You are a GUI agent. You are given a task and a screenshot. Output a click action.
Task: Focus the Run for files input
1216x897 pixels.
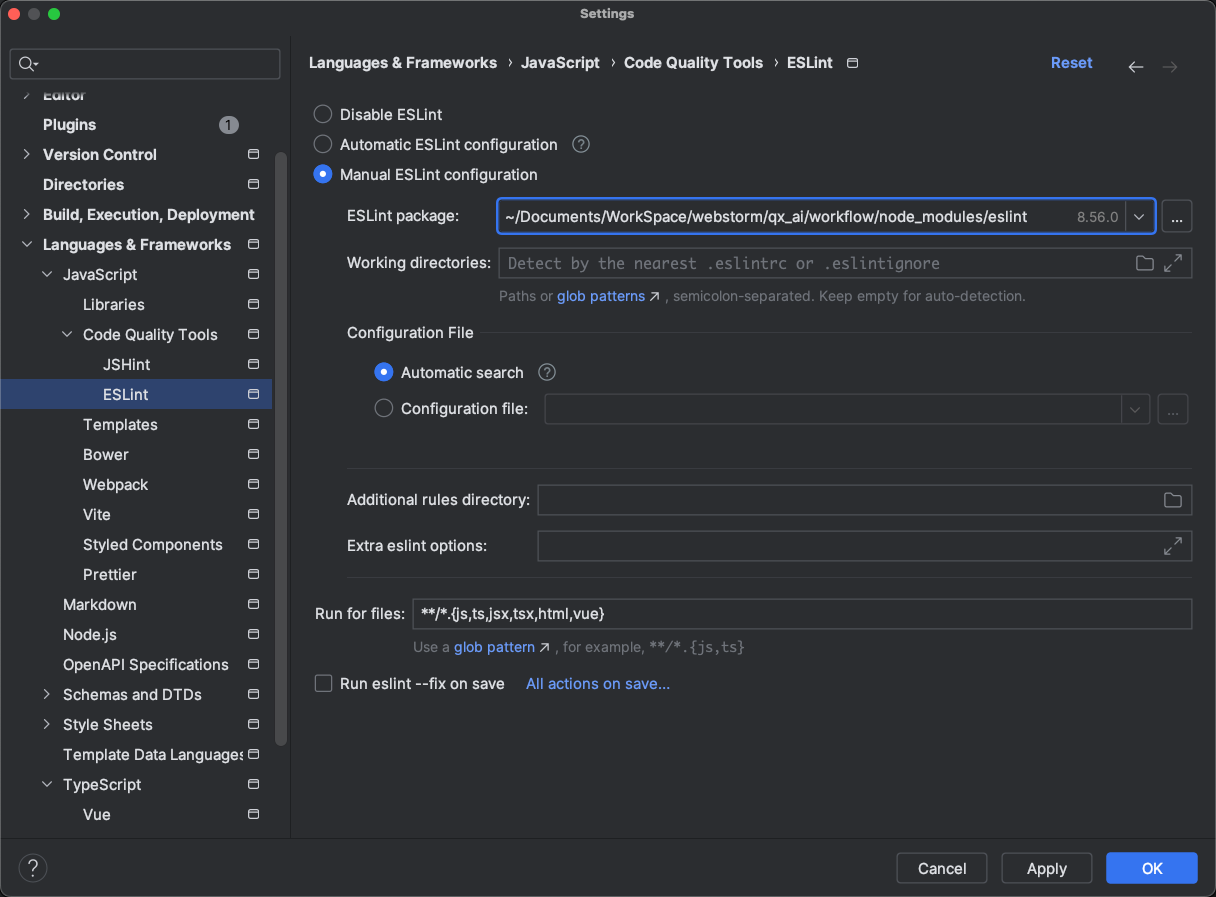pos(801,613)
